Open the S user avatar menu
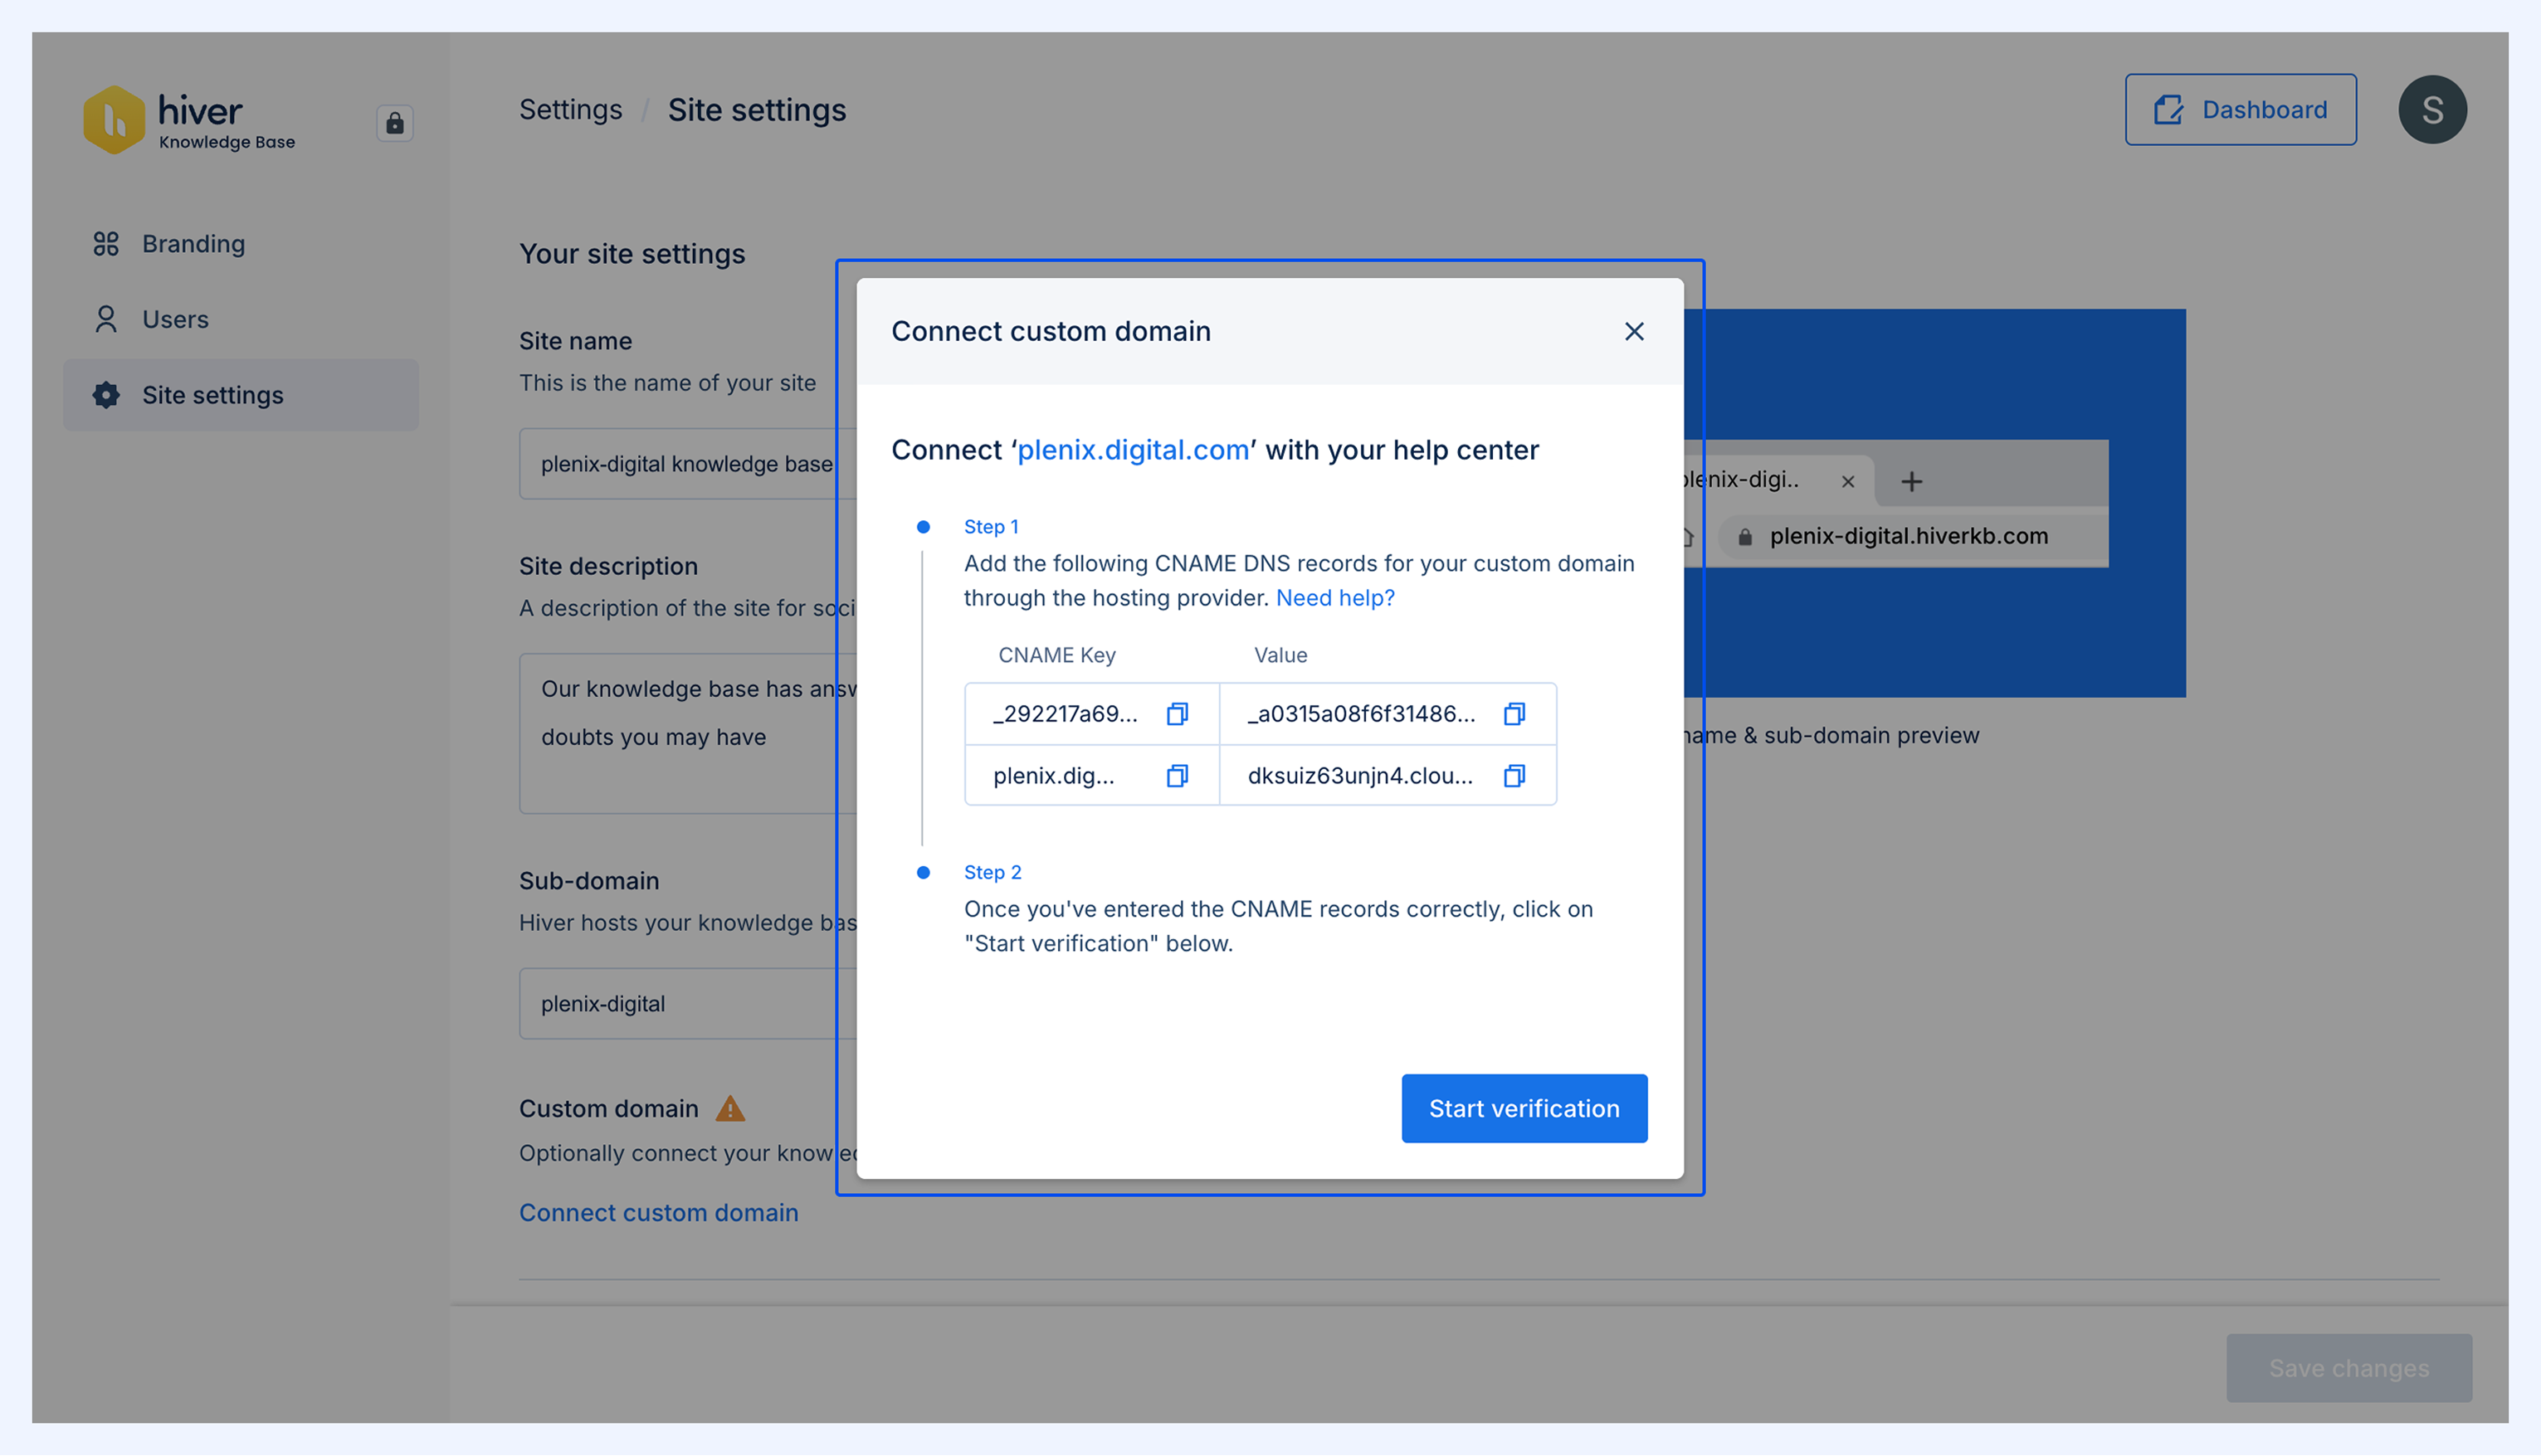 [x=2432, y=110]
